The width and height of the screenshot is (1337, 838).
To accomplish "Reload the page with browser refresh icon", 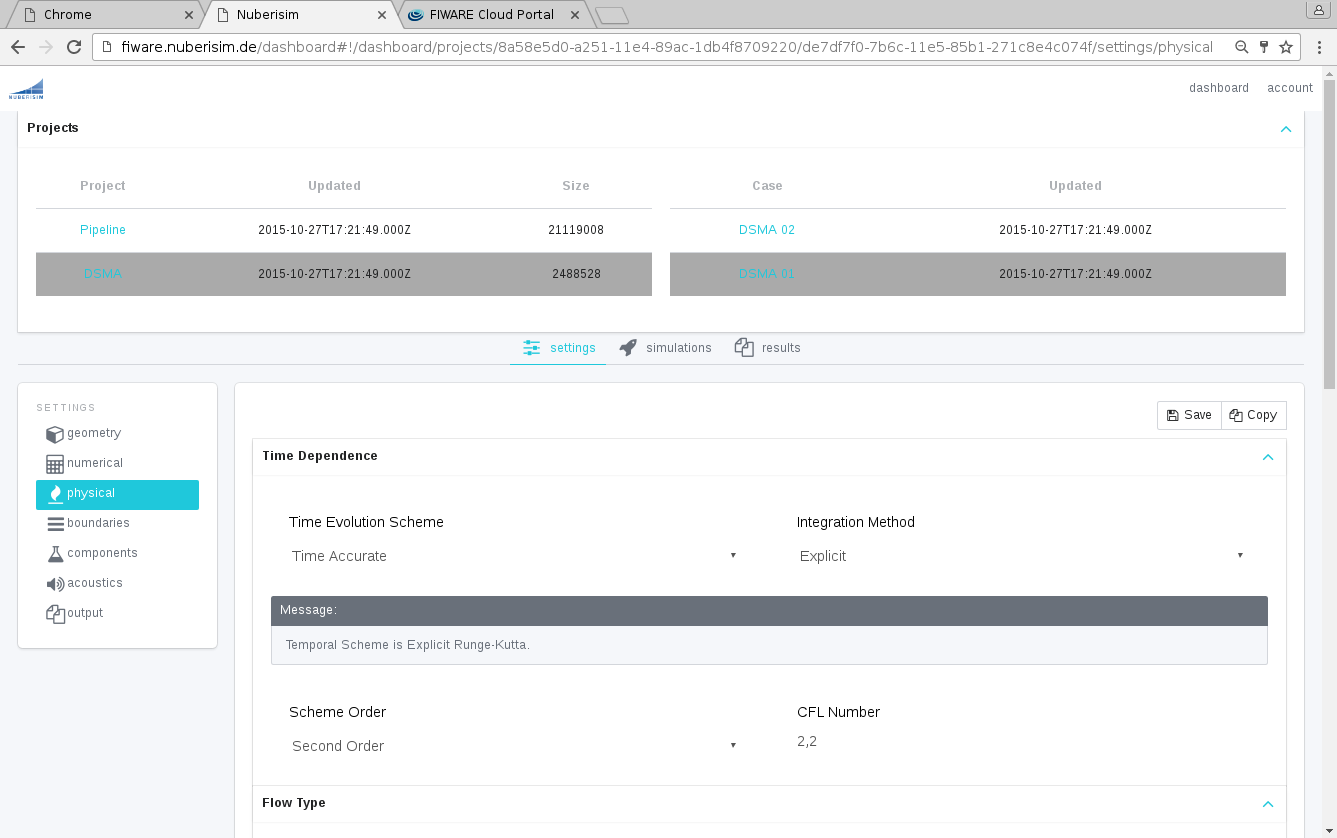I will (73, 47).
